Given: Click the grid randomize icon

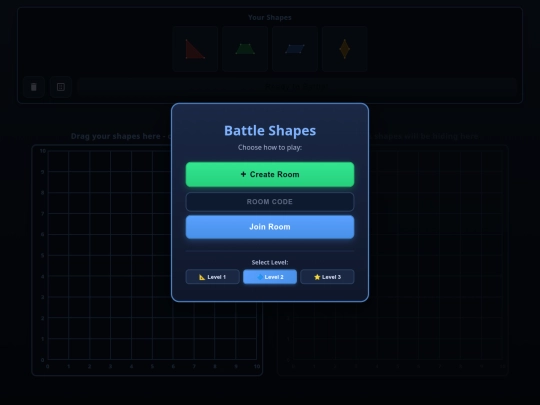Looking at the screenshot, I should [61, 87].
